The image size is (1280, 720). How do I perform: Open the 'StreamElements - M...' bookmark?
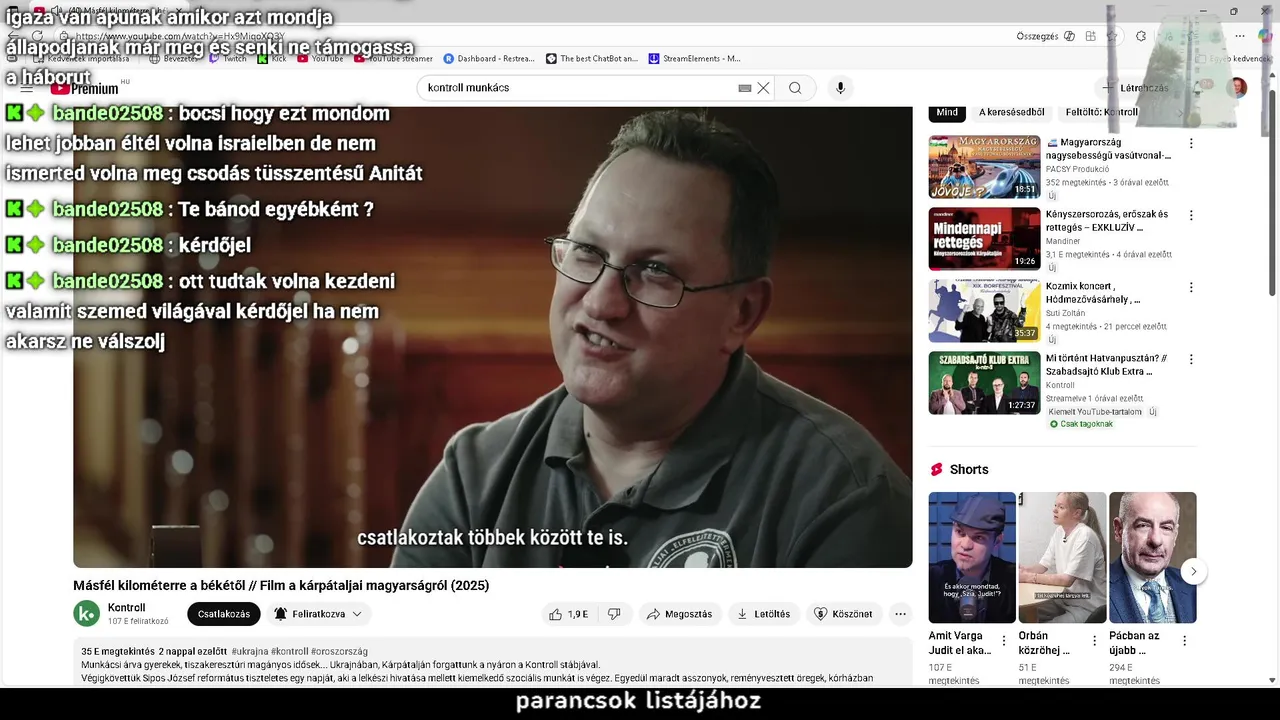(x=695, y=59)
